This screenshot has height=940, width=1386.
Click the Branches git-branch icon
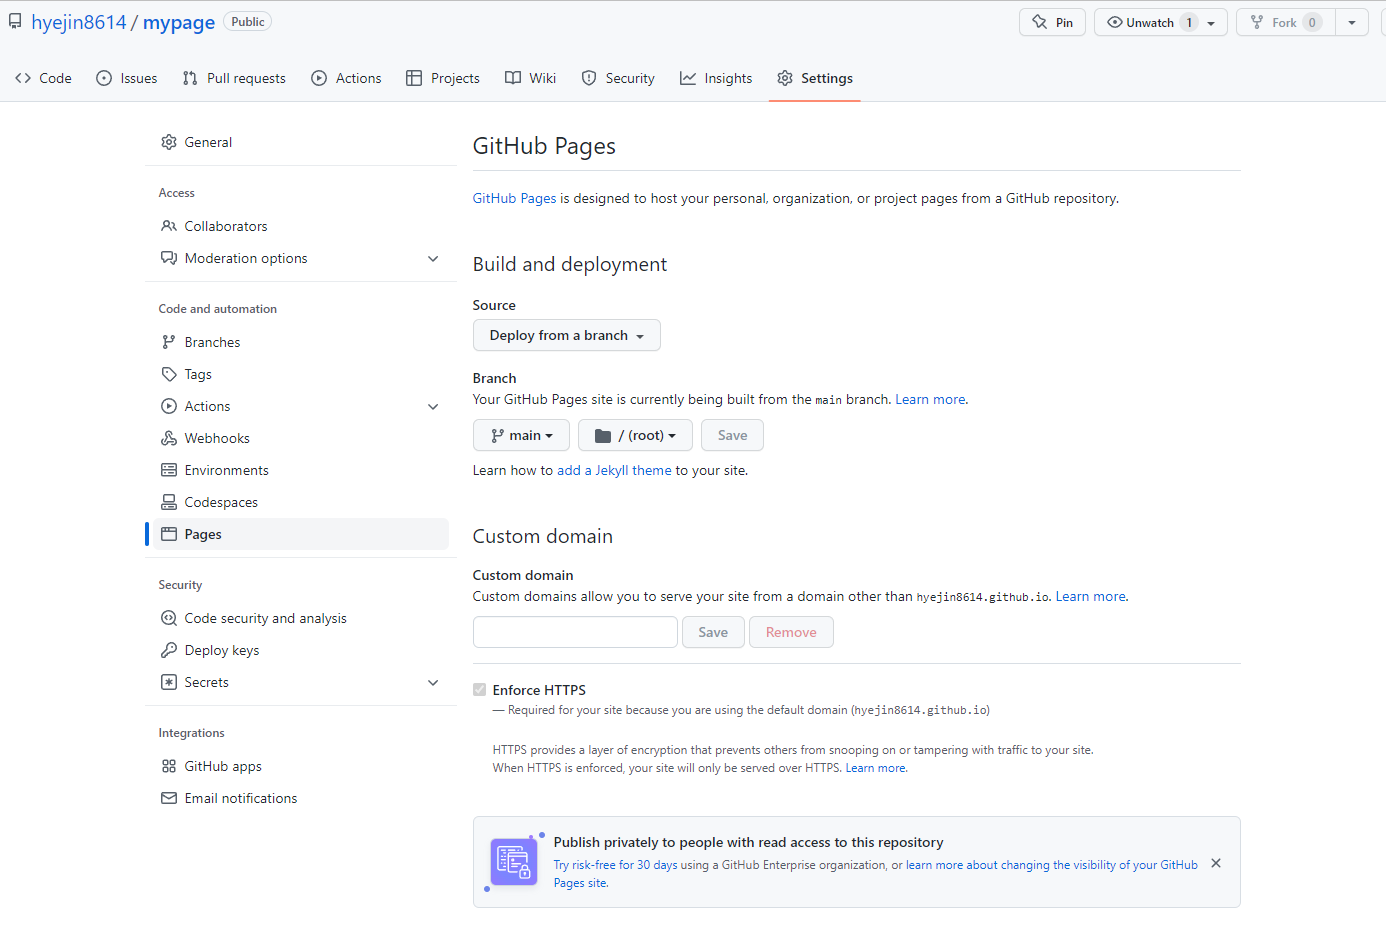[169, 342]
